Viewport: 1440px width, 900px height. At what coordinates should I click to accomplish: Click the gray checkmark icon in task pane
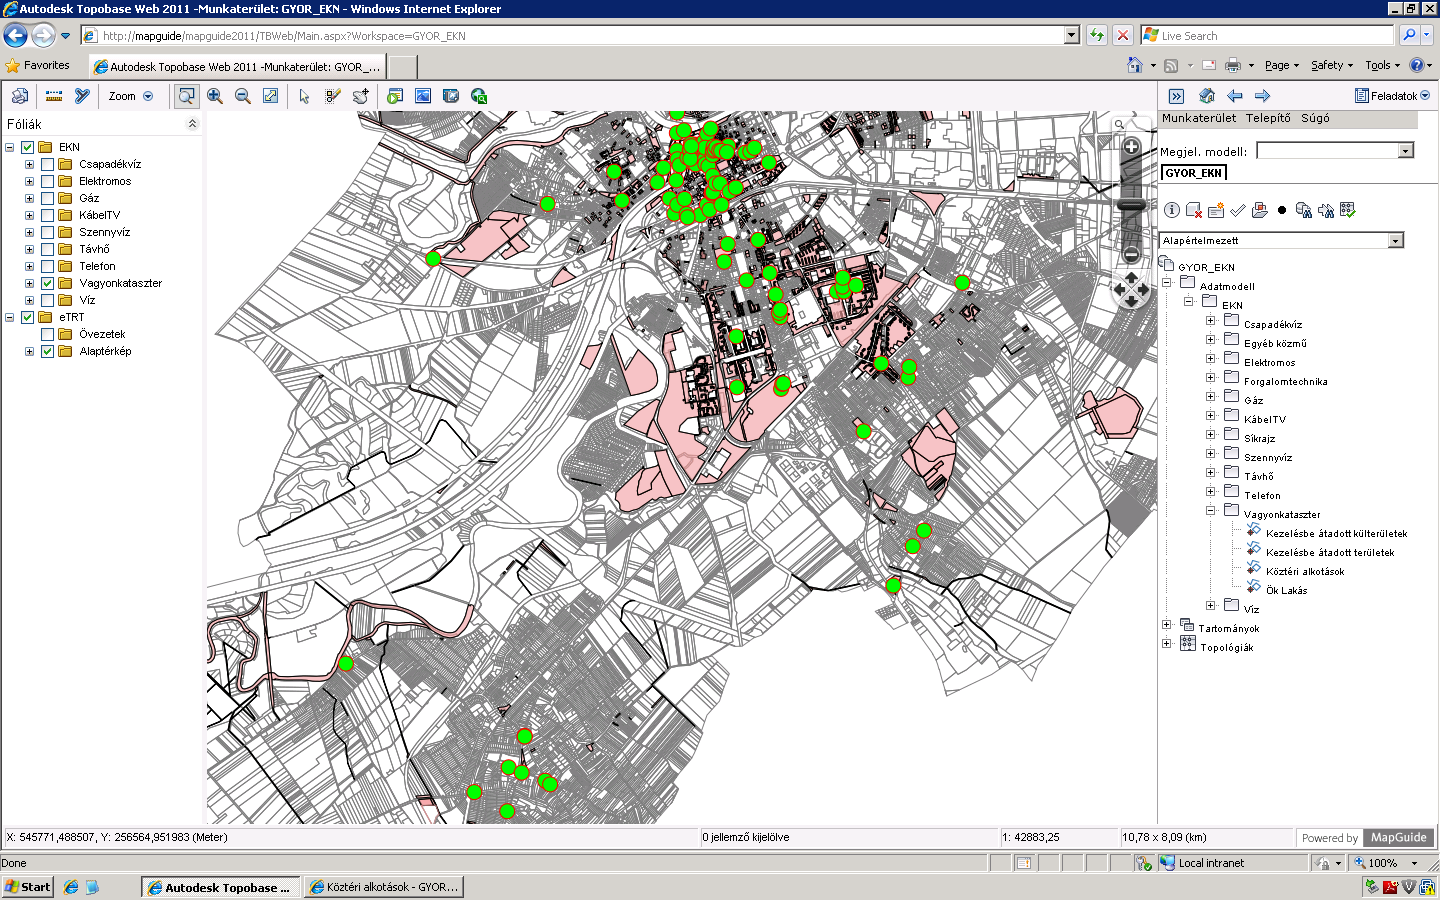pyautogui.click(x=1238, y=210)
